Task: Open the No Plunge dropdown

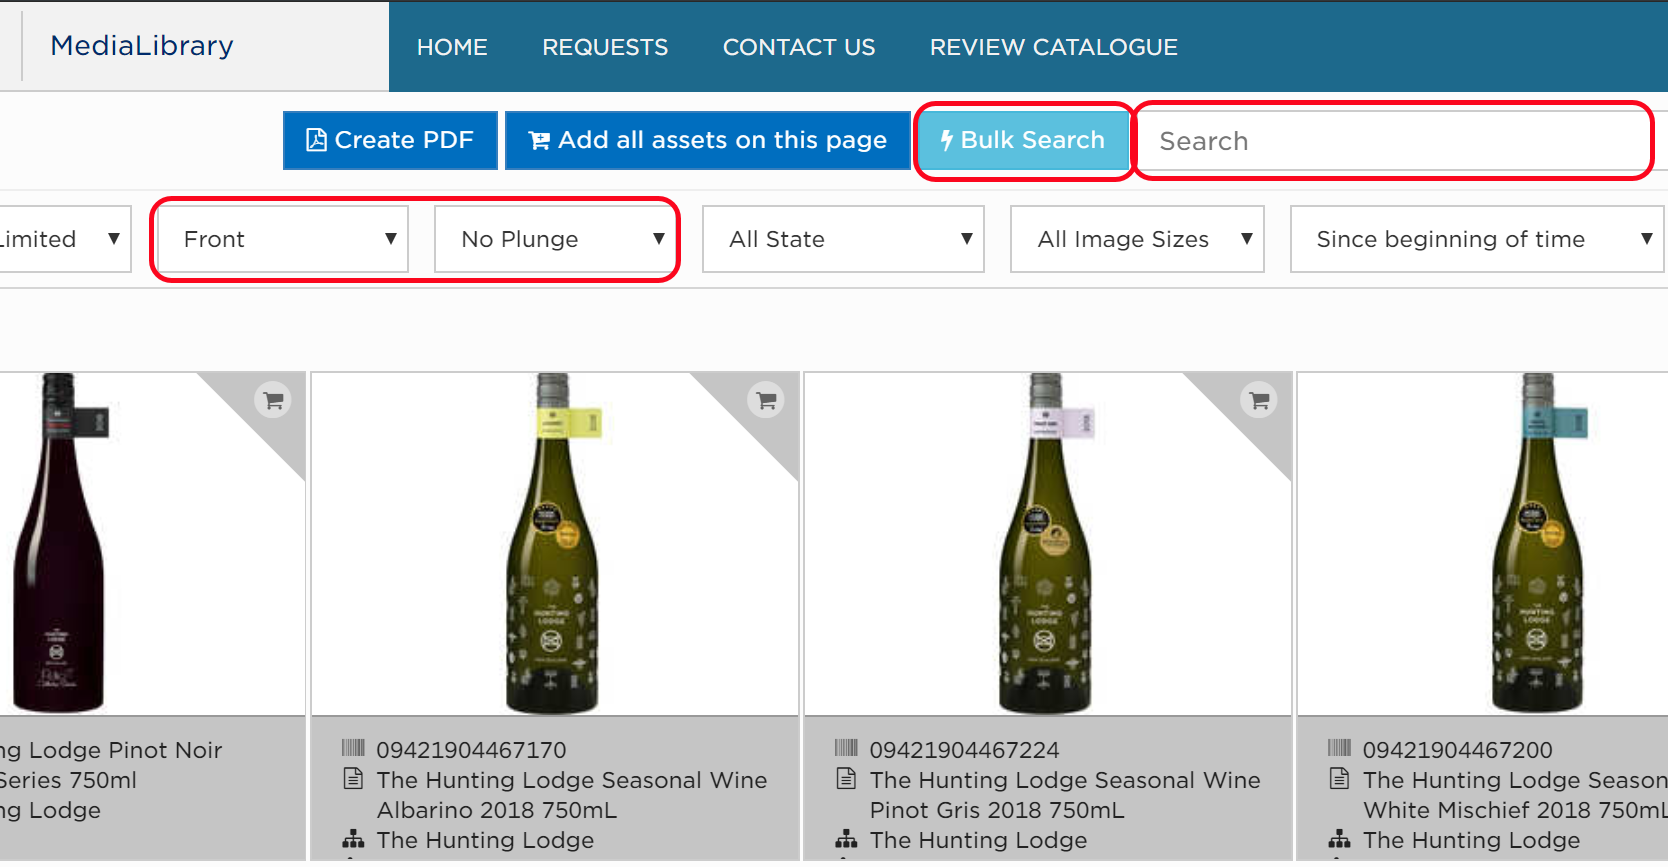Action: [x=554, y=239]
